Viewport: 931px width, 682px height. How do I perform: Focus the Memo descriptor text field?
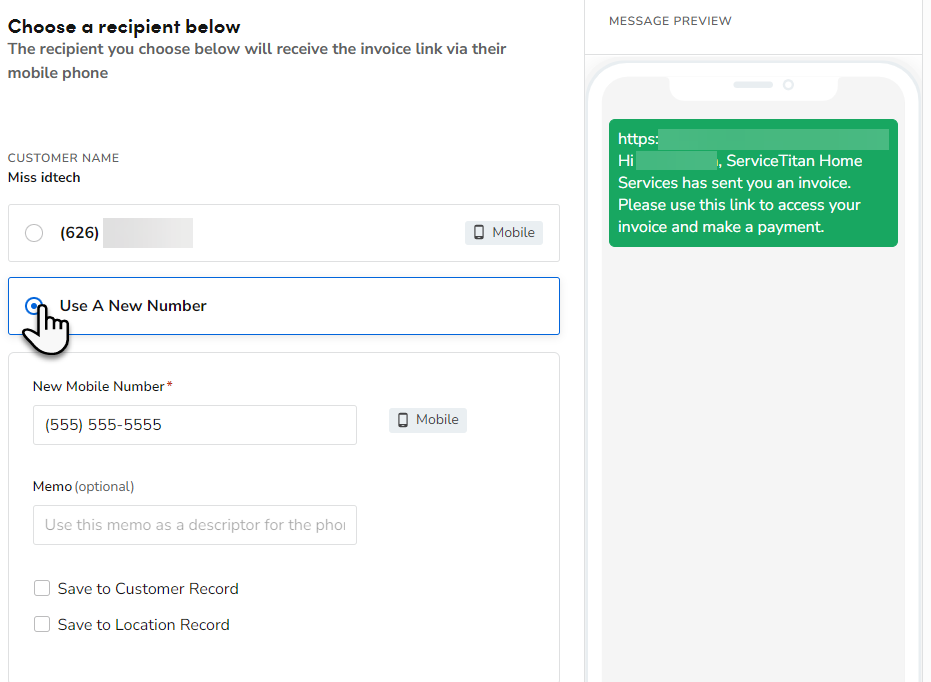coord(194,525)
